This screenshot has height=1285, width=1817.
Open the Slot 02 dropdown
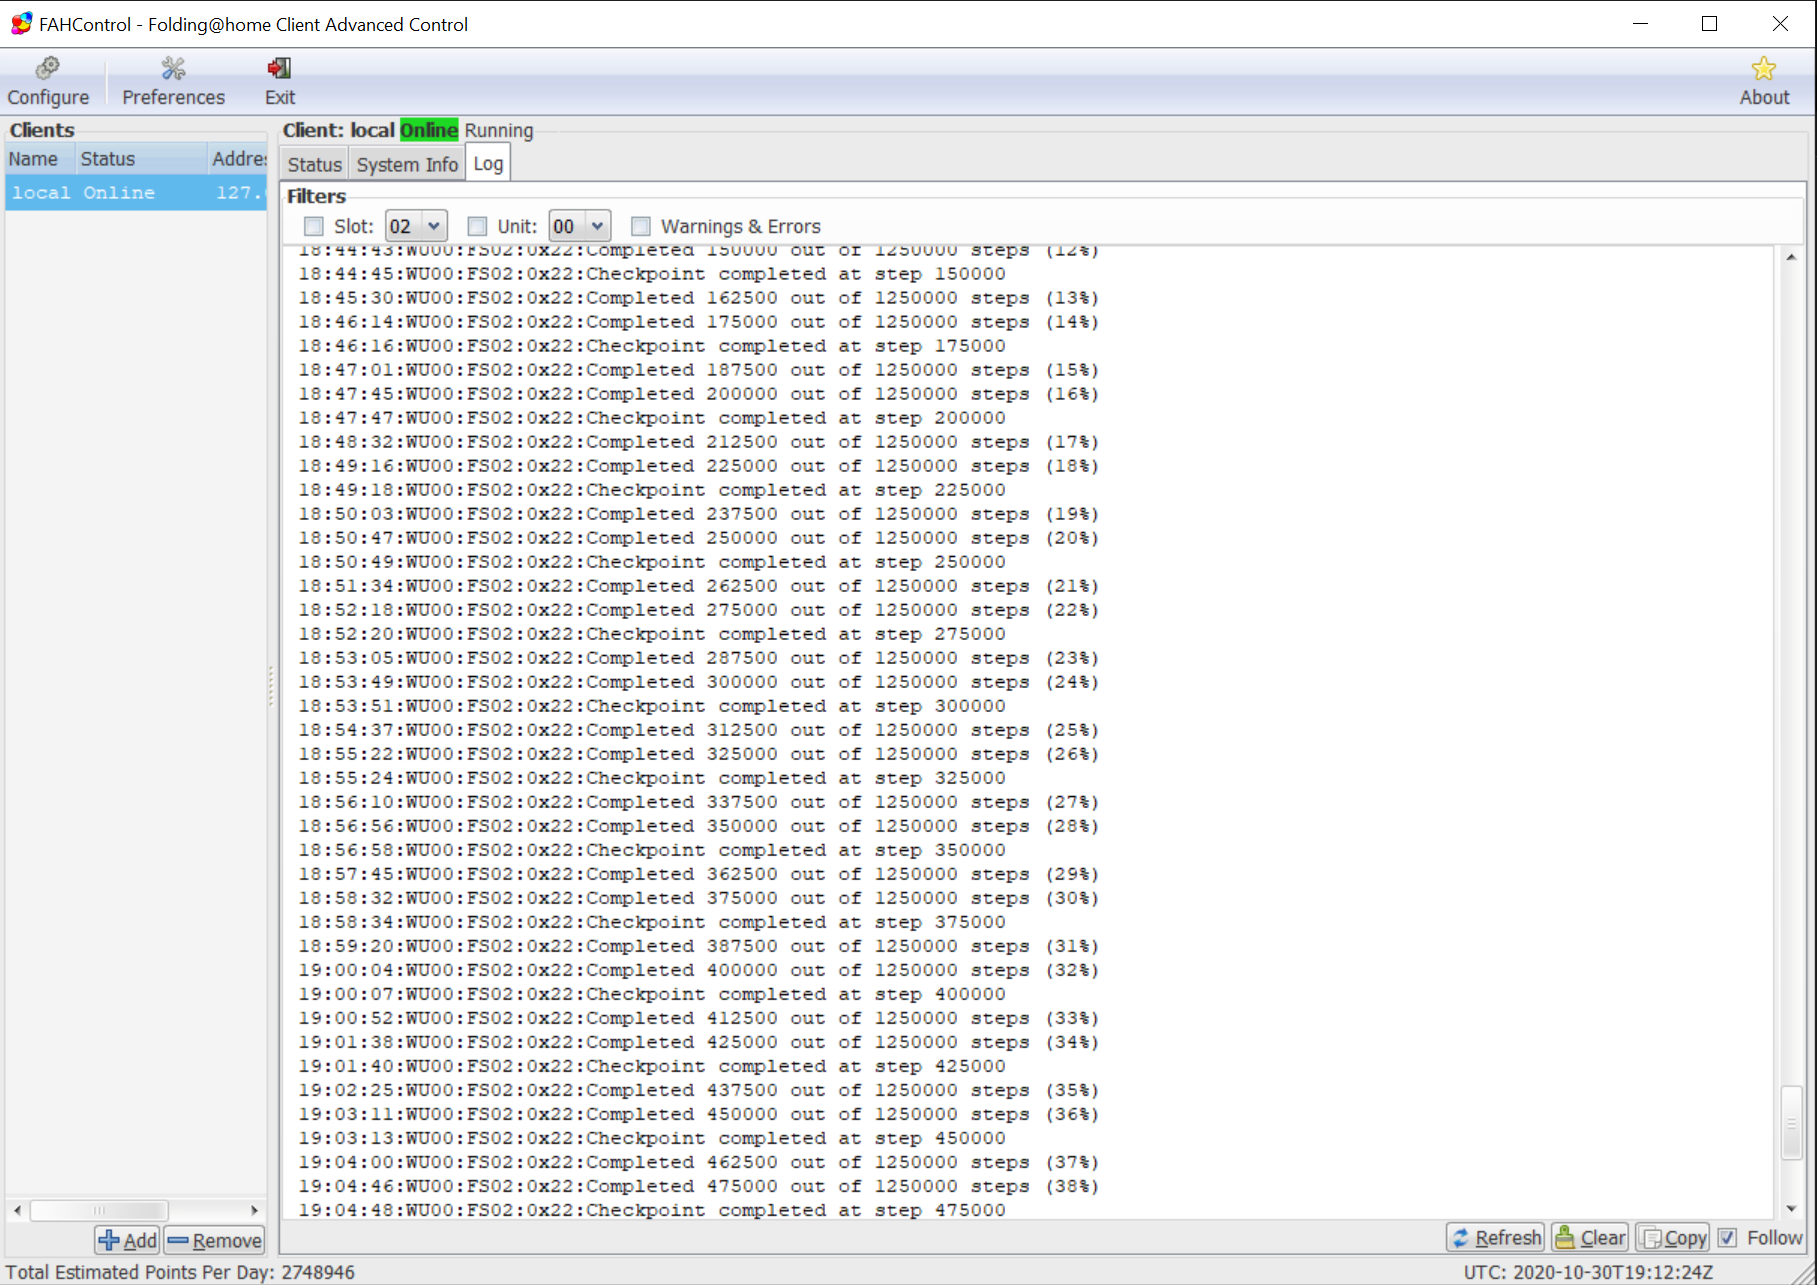tap(416, 226)
